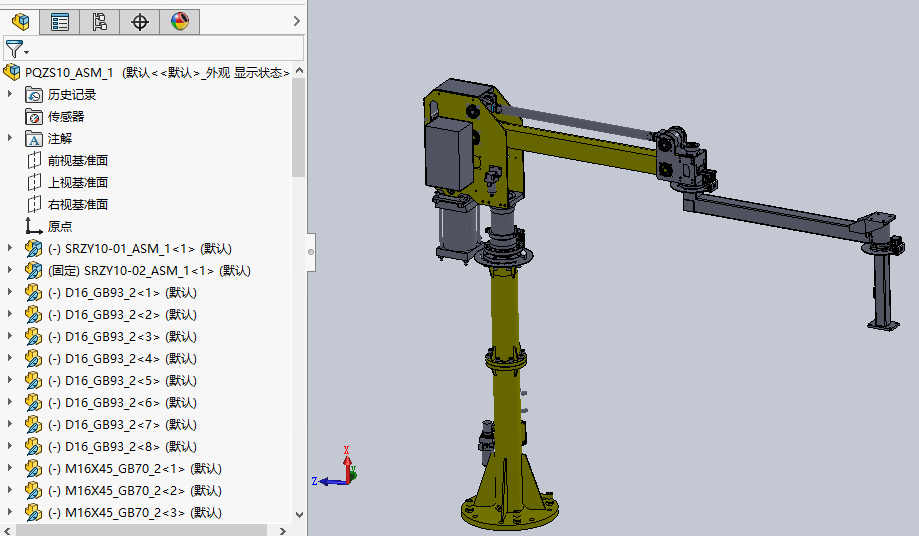This screenshot has width=919, height=536.
Task: Select the 传感器 label
Action: click(x=66, y=117)
